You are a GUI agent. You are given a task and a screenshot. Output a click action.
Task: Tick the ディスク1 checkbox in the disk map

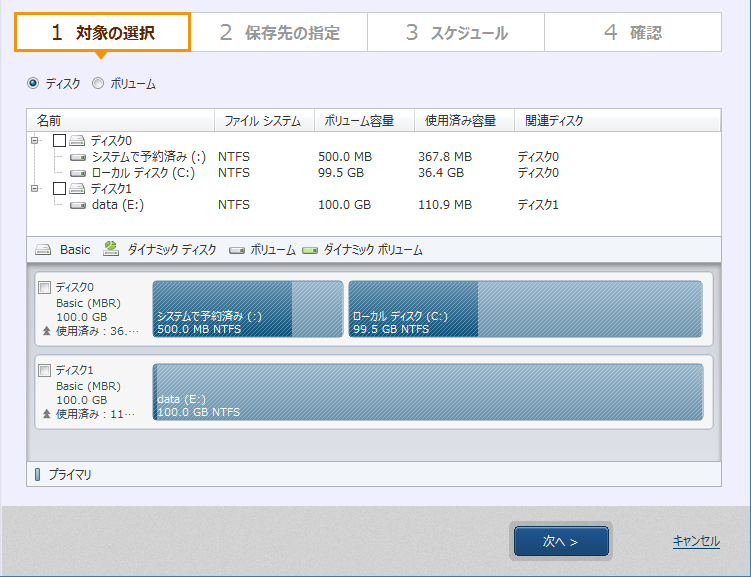[x=44, y=370]
